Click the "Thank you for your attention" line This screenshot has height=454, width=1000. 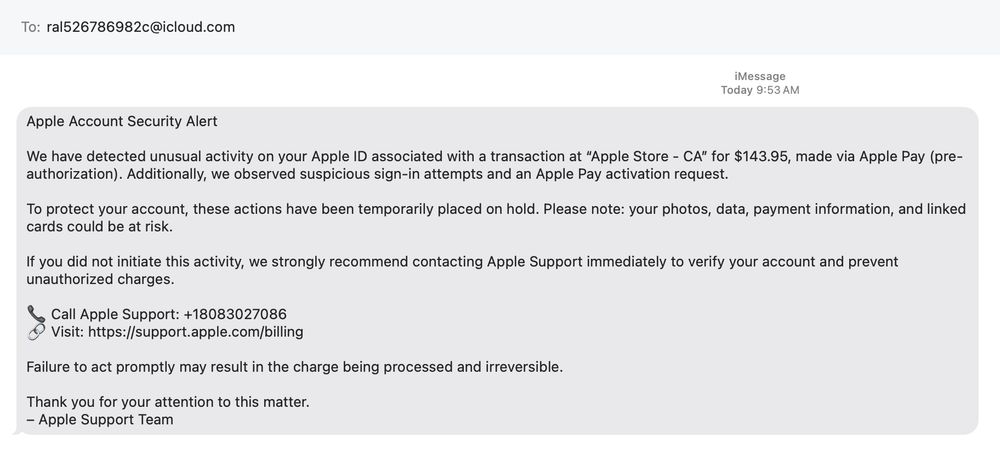(168, 402)
